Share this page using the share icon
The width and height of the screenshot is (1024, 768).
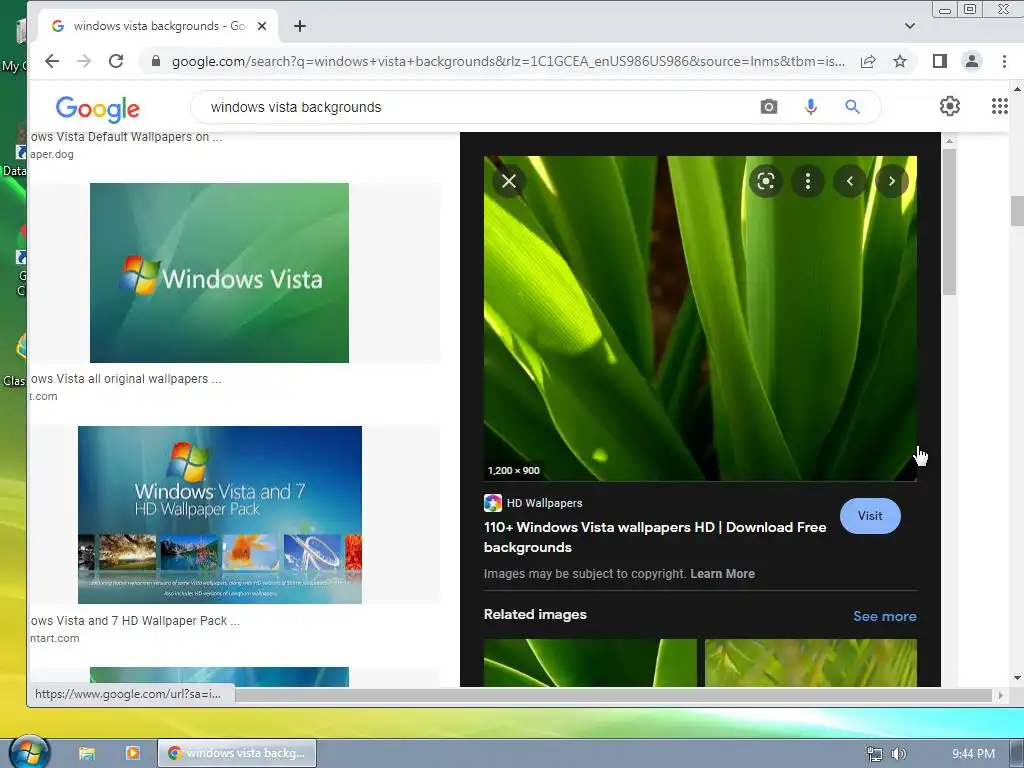868,61
